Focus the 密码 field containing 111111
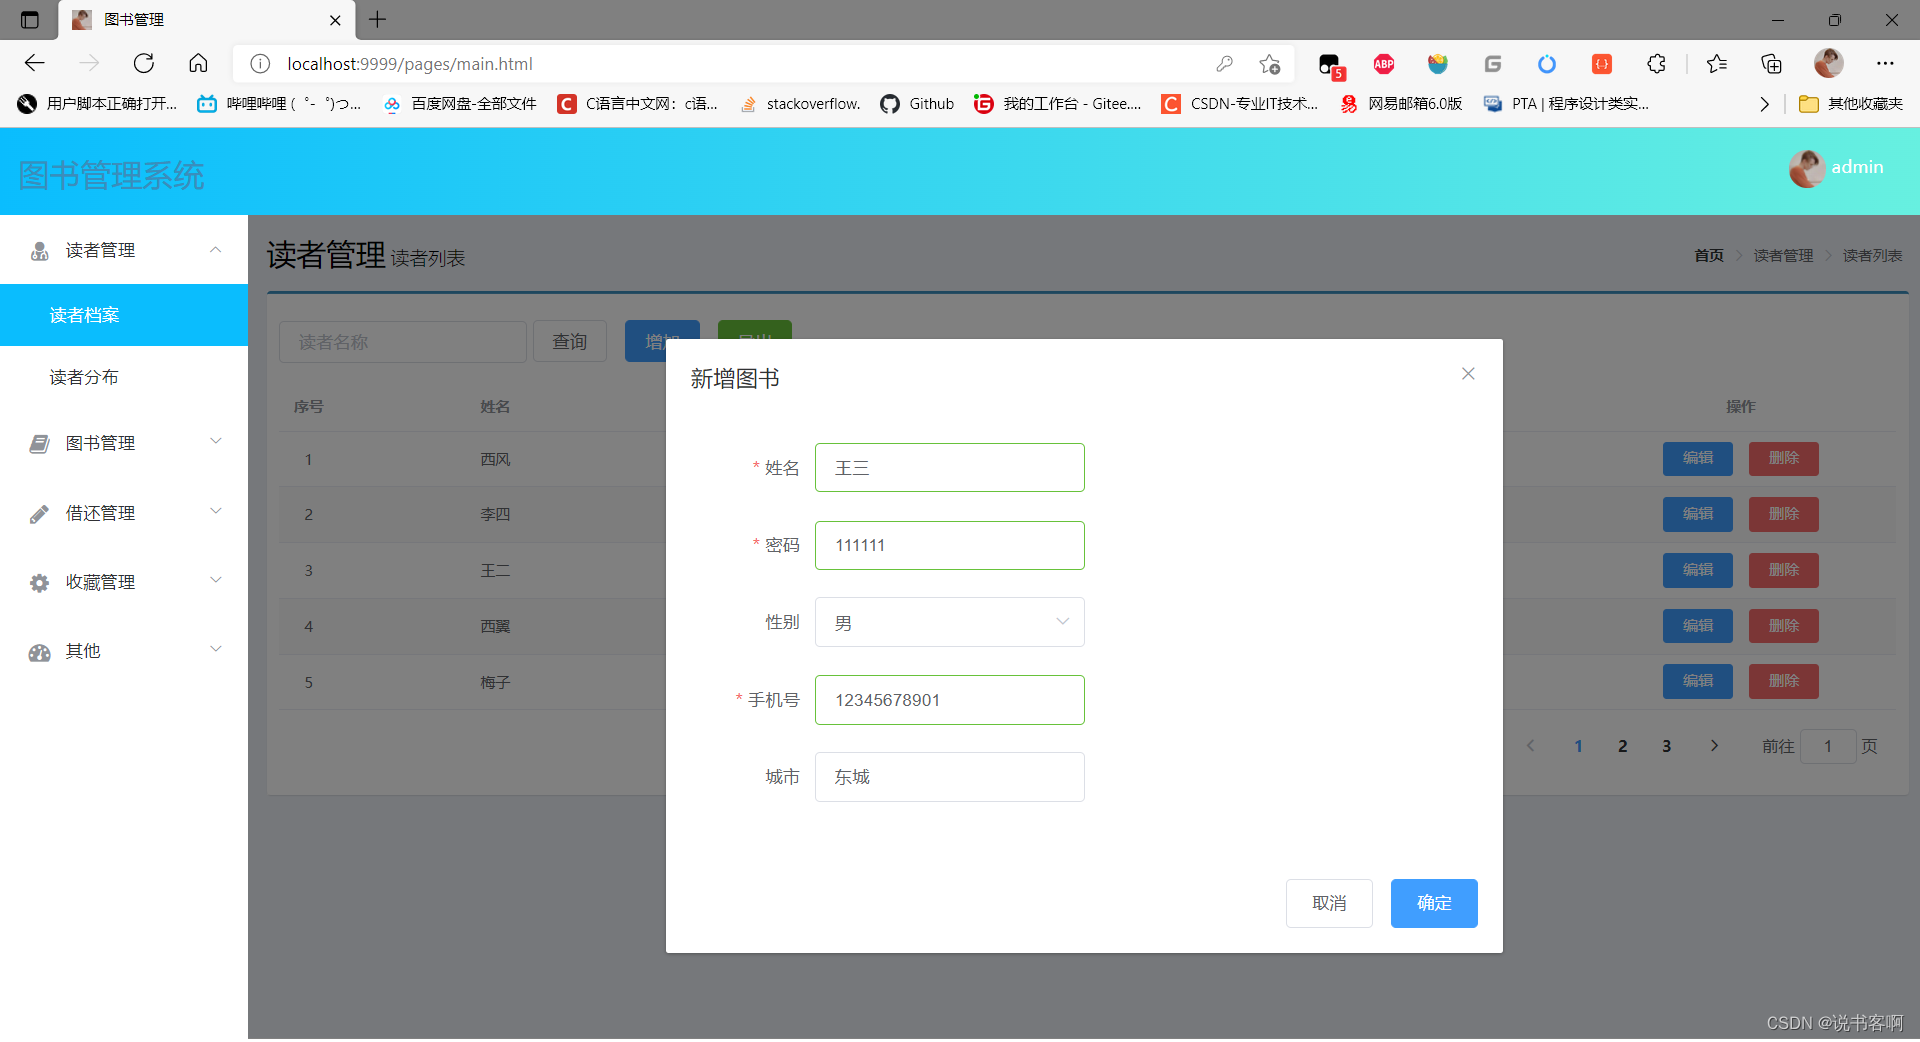1920x1042 pixels. click(x=950, y=545)
